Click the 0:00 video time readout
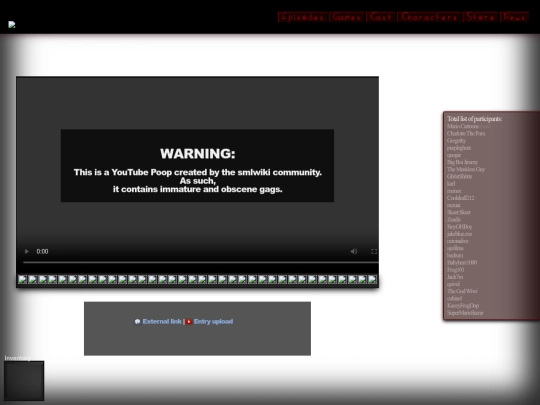 (42, 251)
